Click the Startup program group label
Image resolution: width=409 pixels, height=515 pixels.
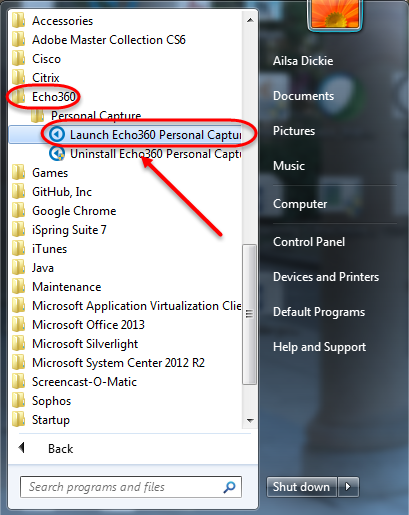(51, 420)
